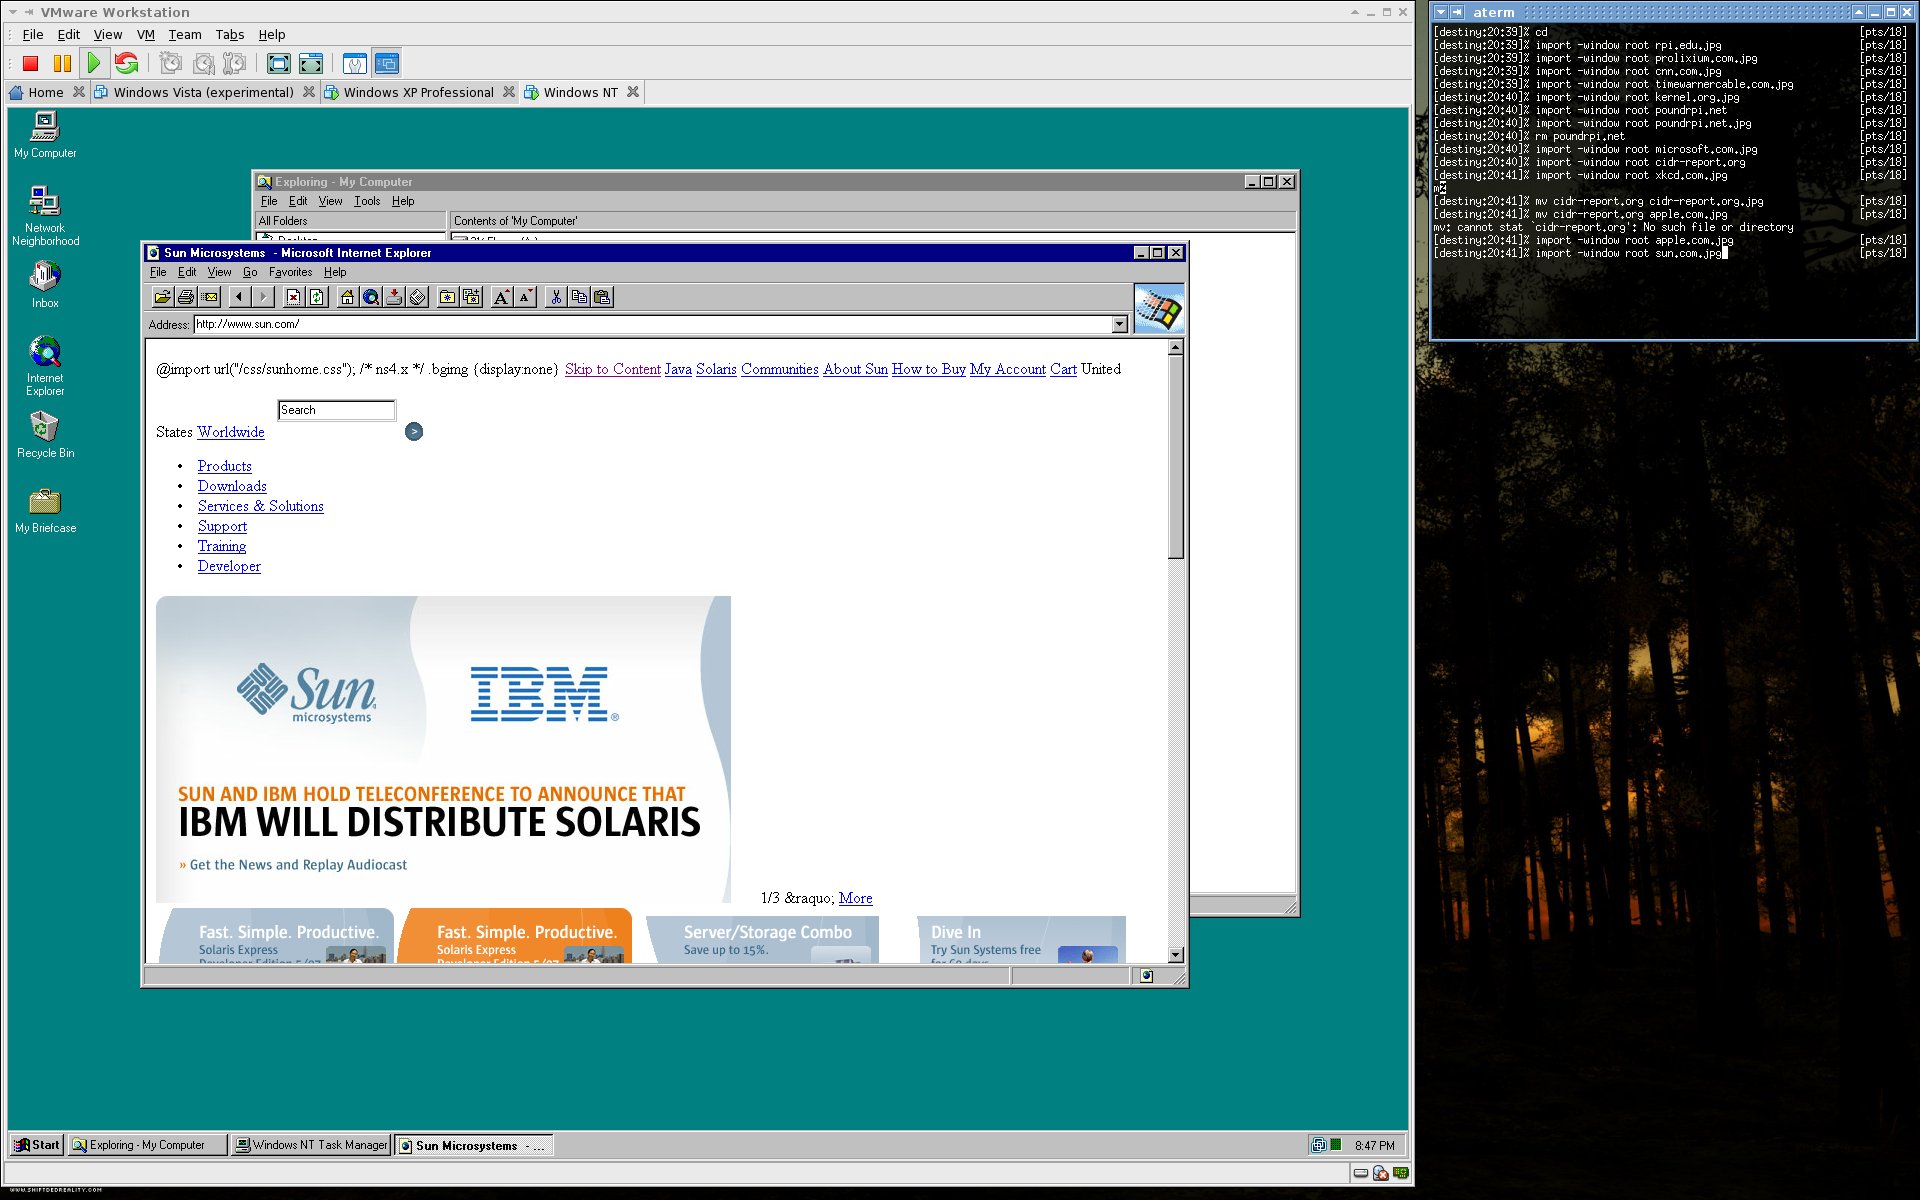Click the Start button on NT taskbar

pyautogui.click(x=37, y=1145)
